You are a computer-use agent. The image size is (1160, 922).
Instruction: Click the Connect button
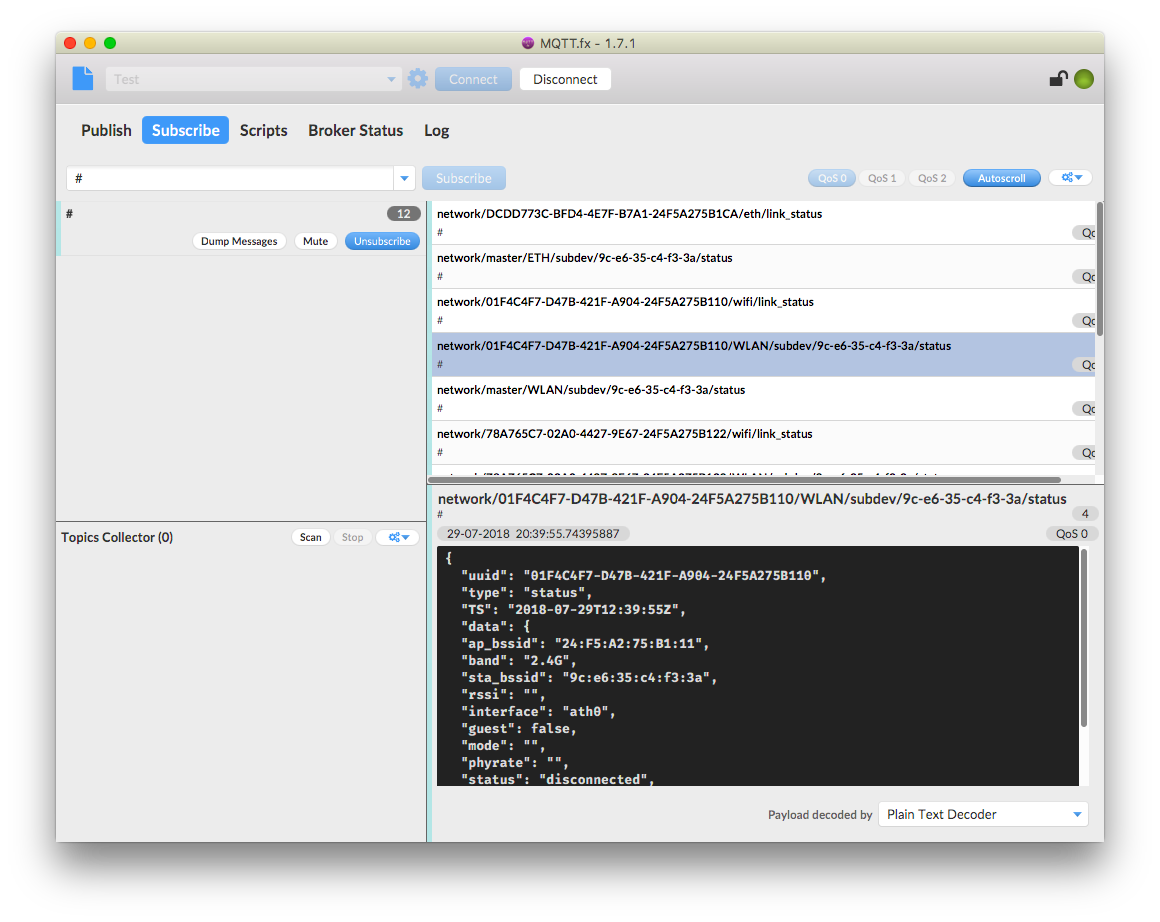(473, 79)
